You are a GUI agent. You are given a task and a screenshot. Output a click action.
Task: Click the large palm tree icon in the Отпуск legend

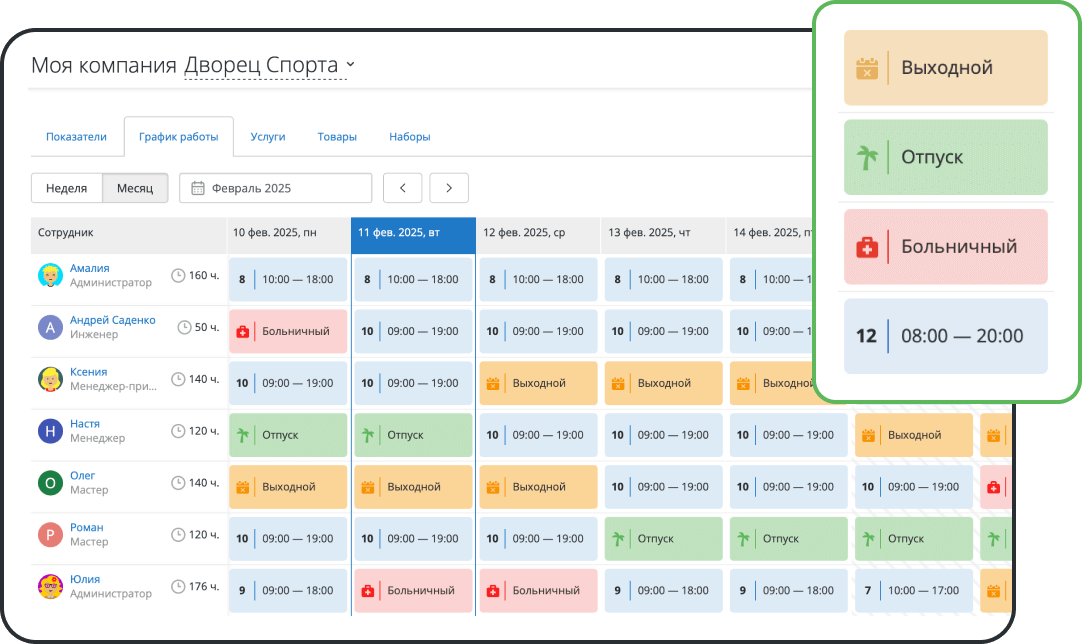click(865, 158)
